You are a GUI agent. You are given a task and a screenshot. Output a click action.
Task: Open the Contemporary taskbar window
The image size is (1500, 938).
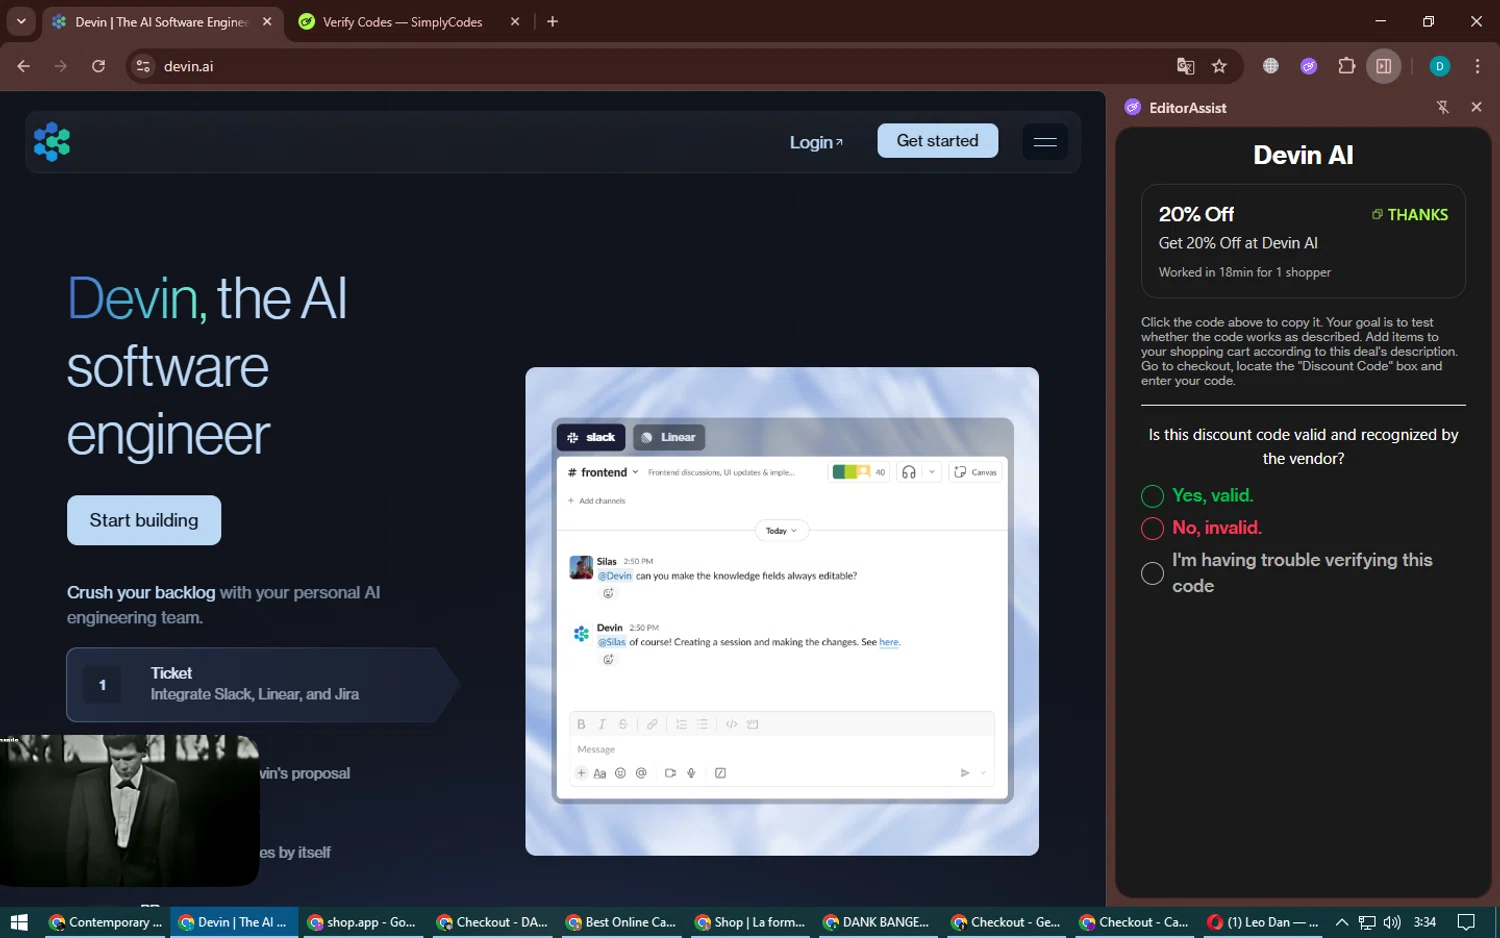click(x=105, y=922)
